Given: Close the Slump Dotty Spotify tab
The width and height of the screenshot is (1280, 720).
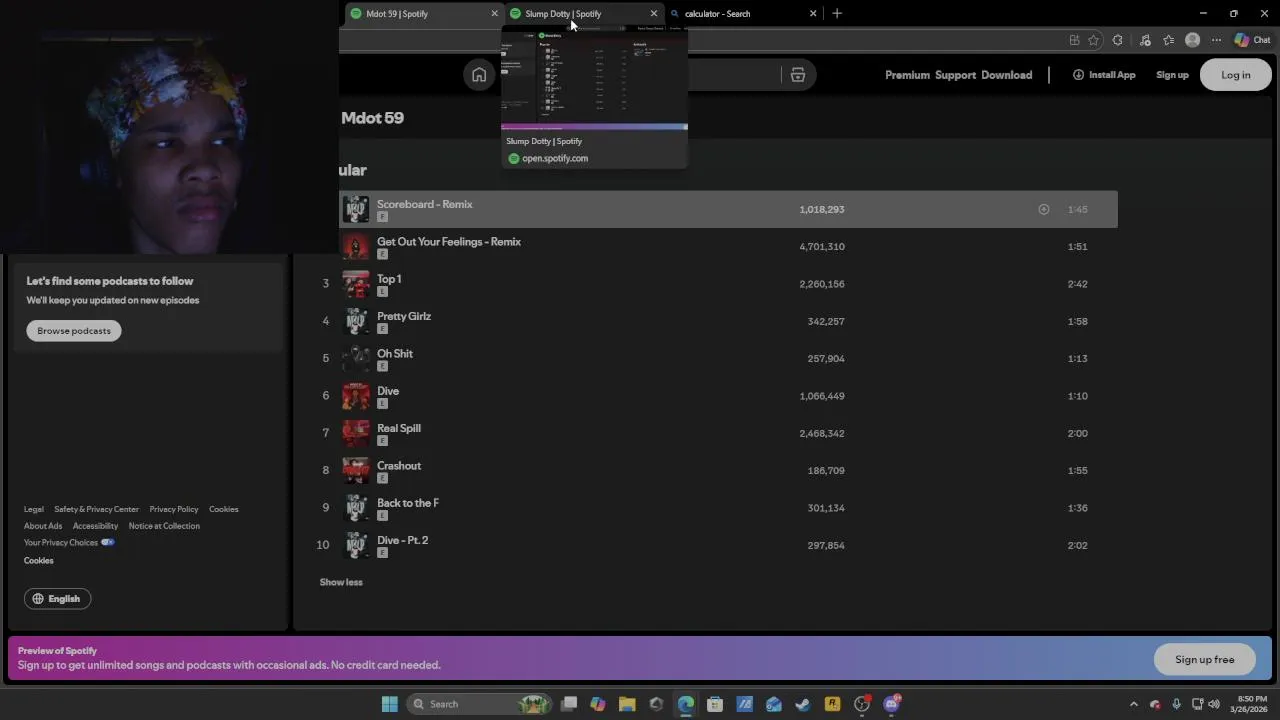Looking at the screenshot, I should 654,14.
